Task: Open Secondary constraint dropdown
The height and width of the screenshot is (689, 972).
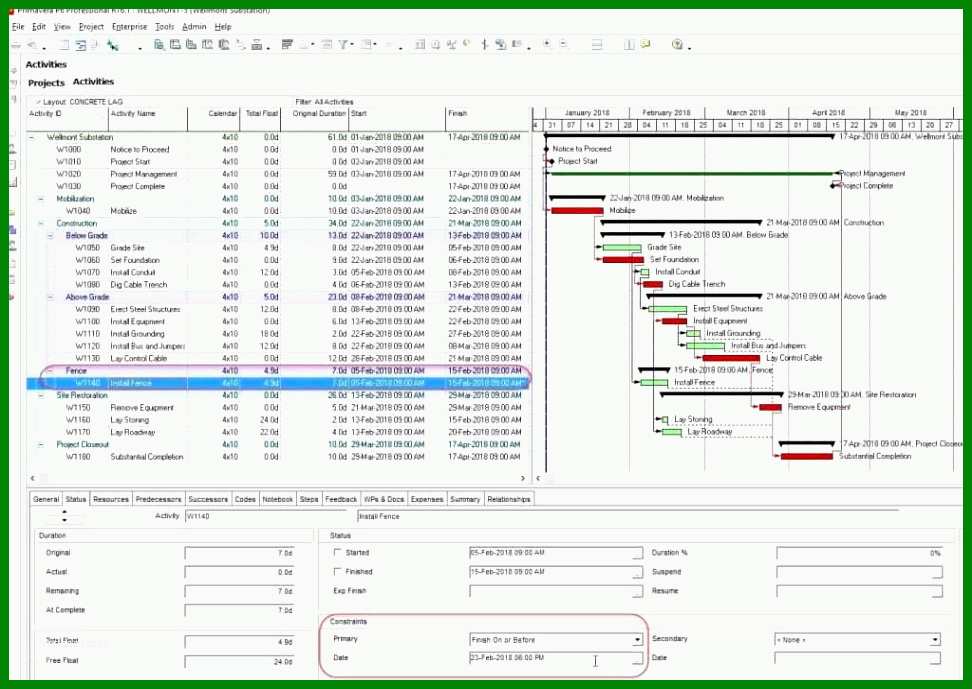Action: [x=935, y=640]
